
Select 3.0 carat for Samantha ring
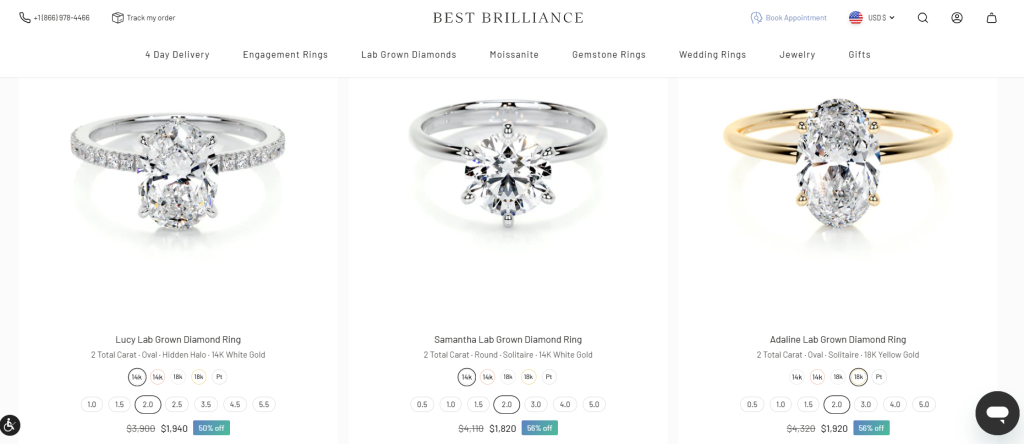click(x=536, y=405)
